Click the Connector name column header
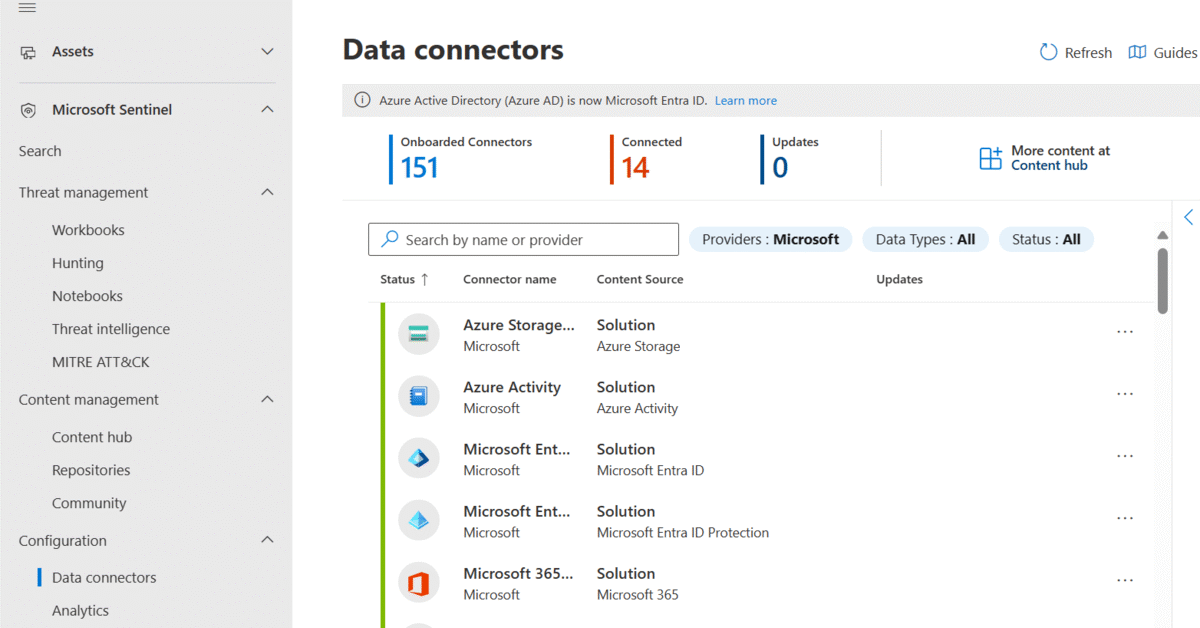Viewport: 1200px width, 628px height. click(510, 280)
